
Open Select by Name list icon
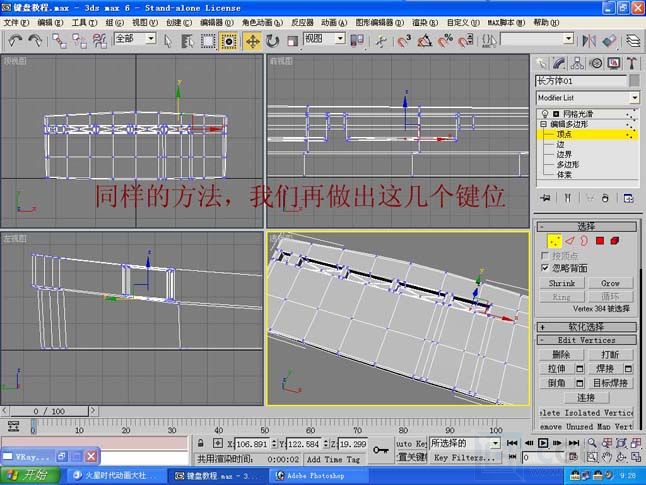pyautogui.click(x=187, y=41)
